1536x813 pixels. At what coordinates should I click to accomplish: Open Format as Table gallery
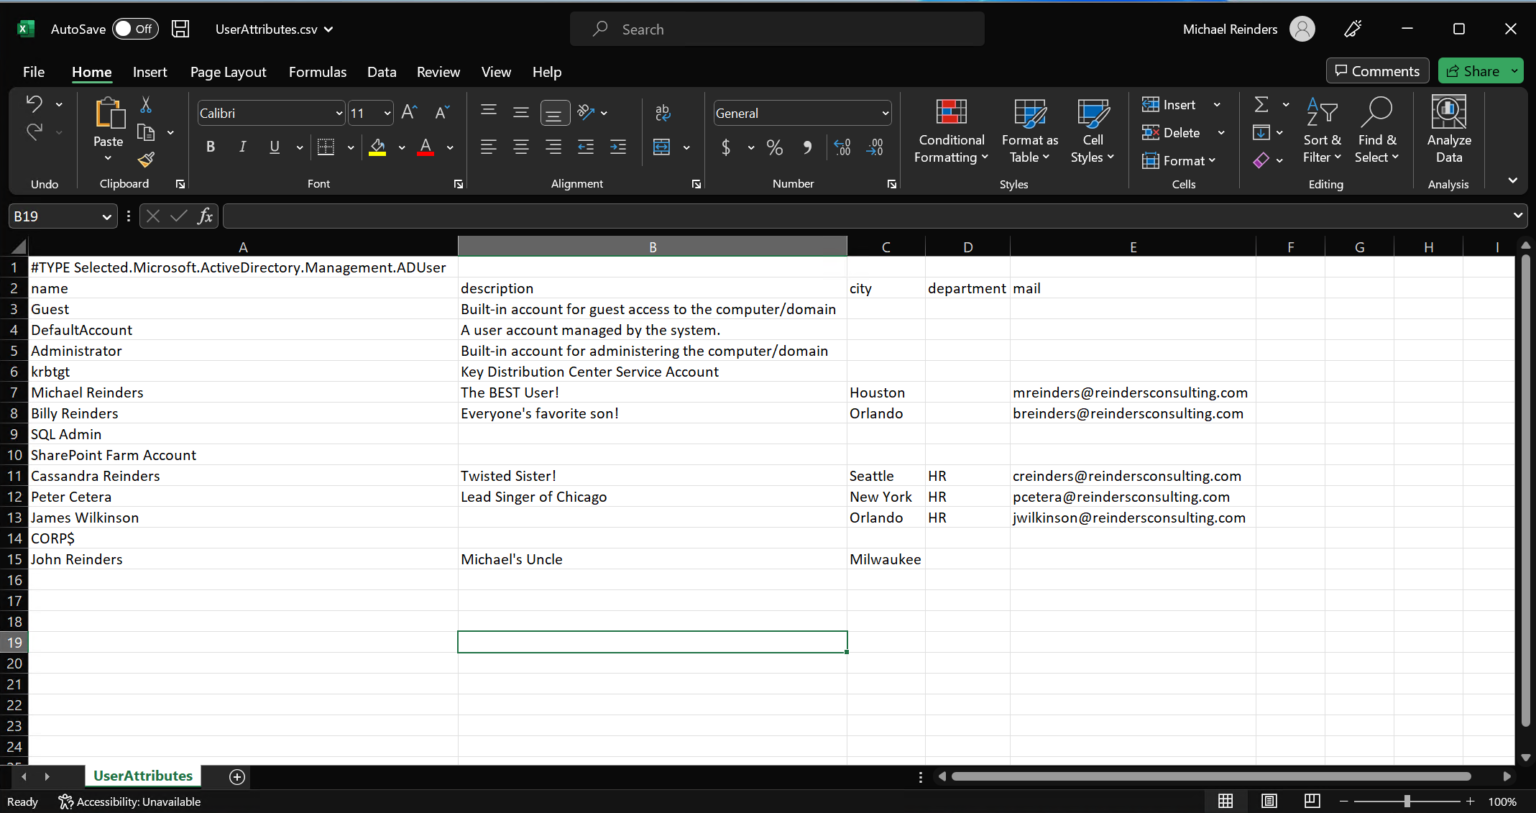1029,131
